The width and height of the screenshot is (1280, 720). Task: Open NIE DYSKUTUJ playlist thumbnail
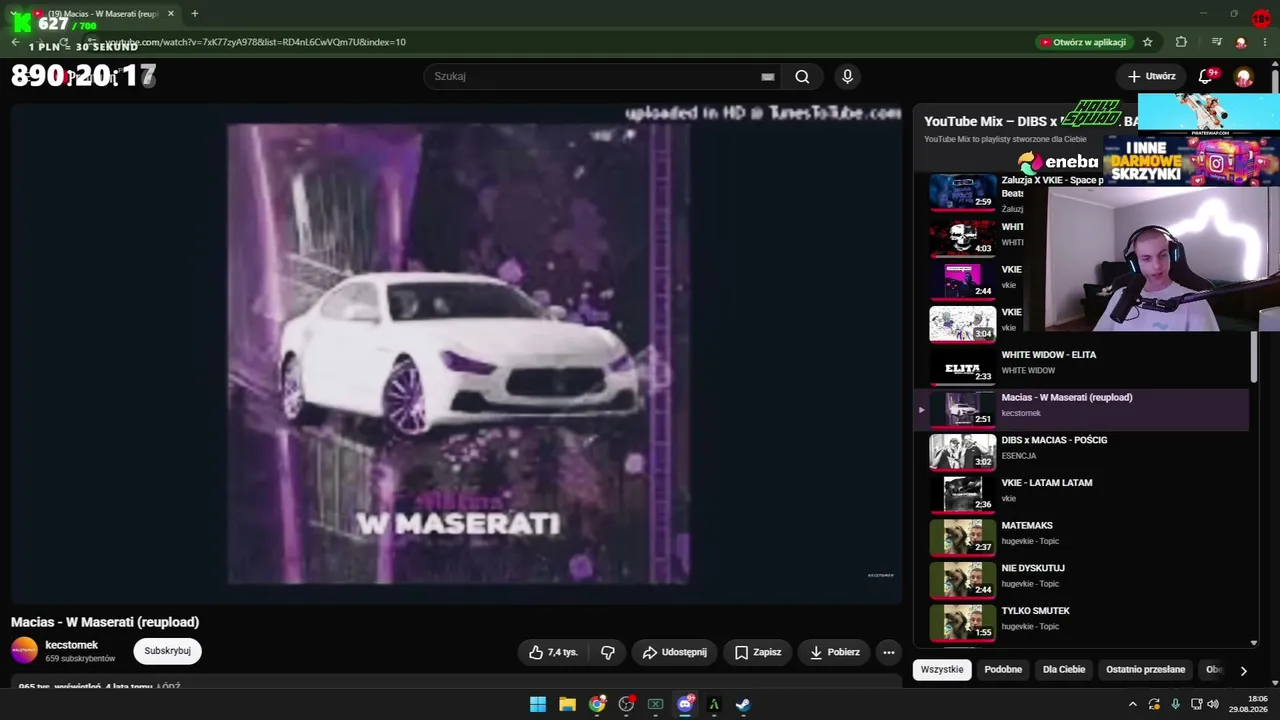pyautogui.click(x=963, y=580)
